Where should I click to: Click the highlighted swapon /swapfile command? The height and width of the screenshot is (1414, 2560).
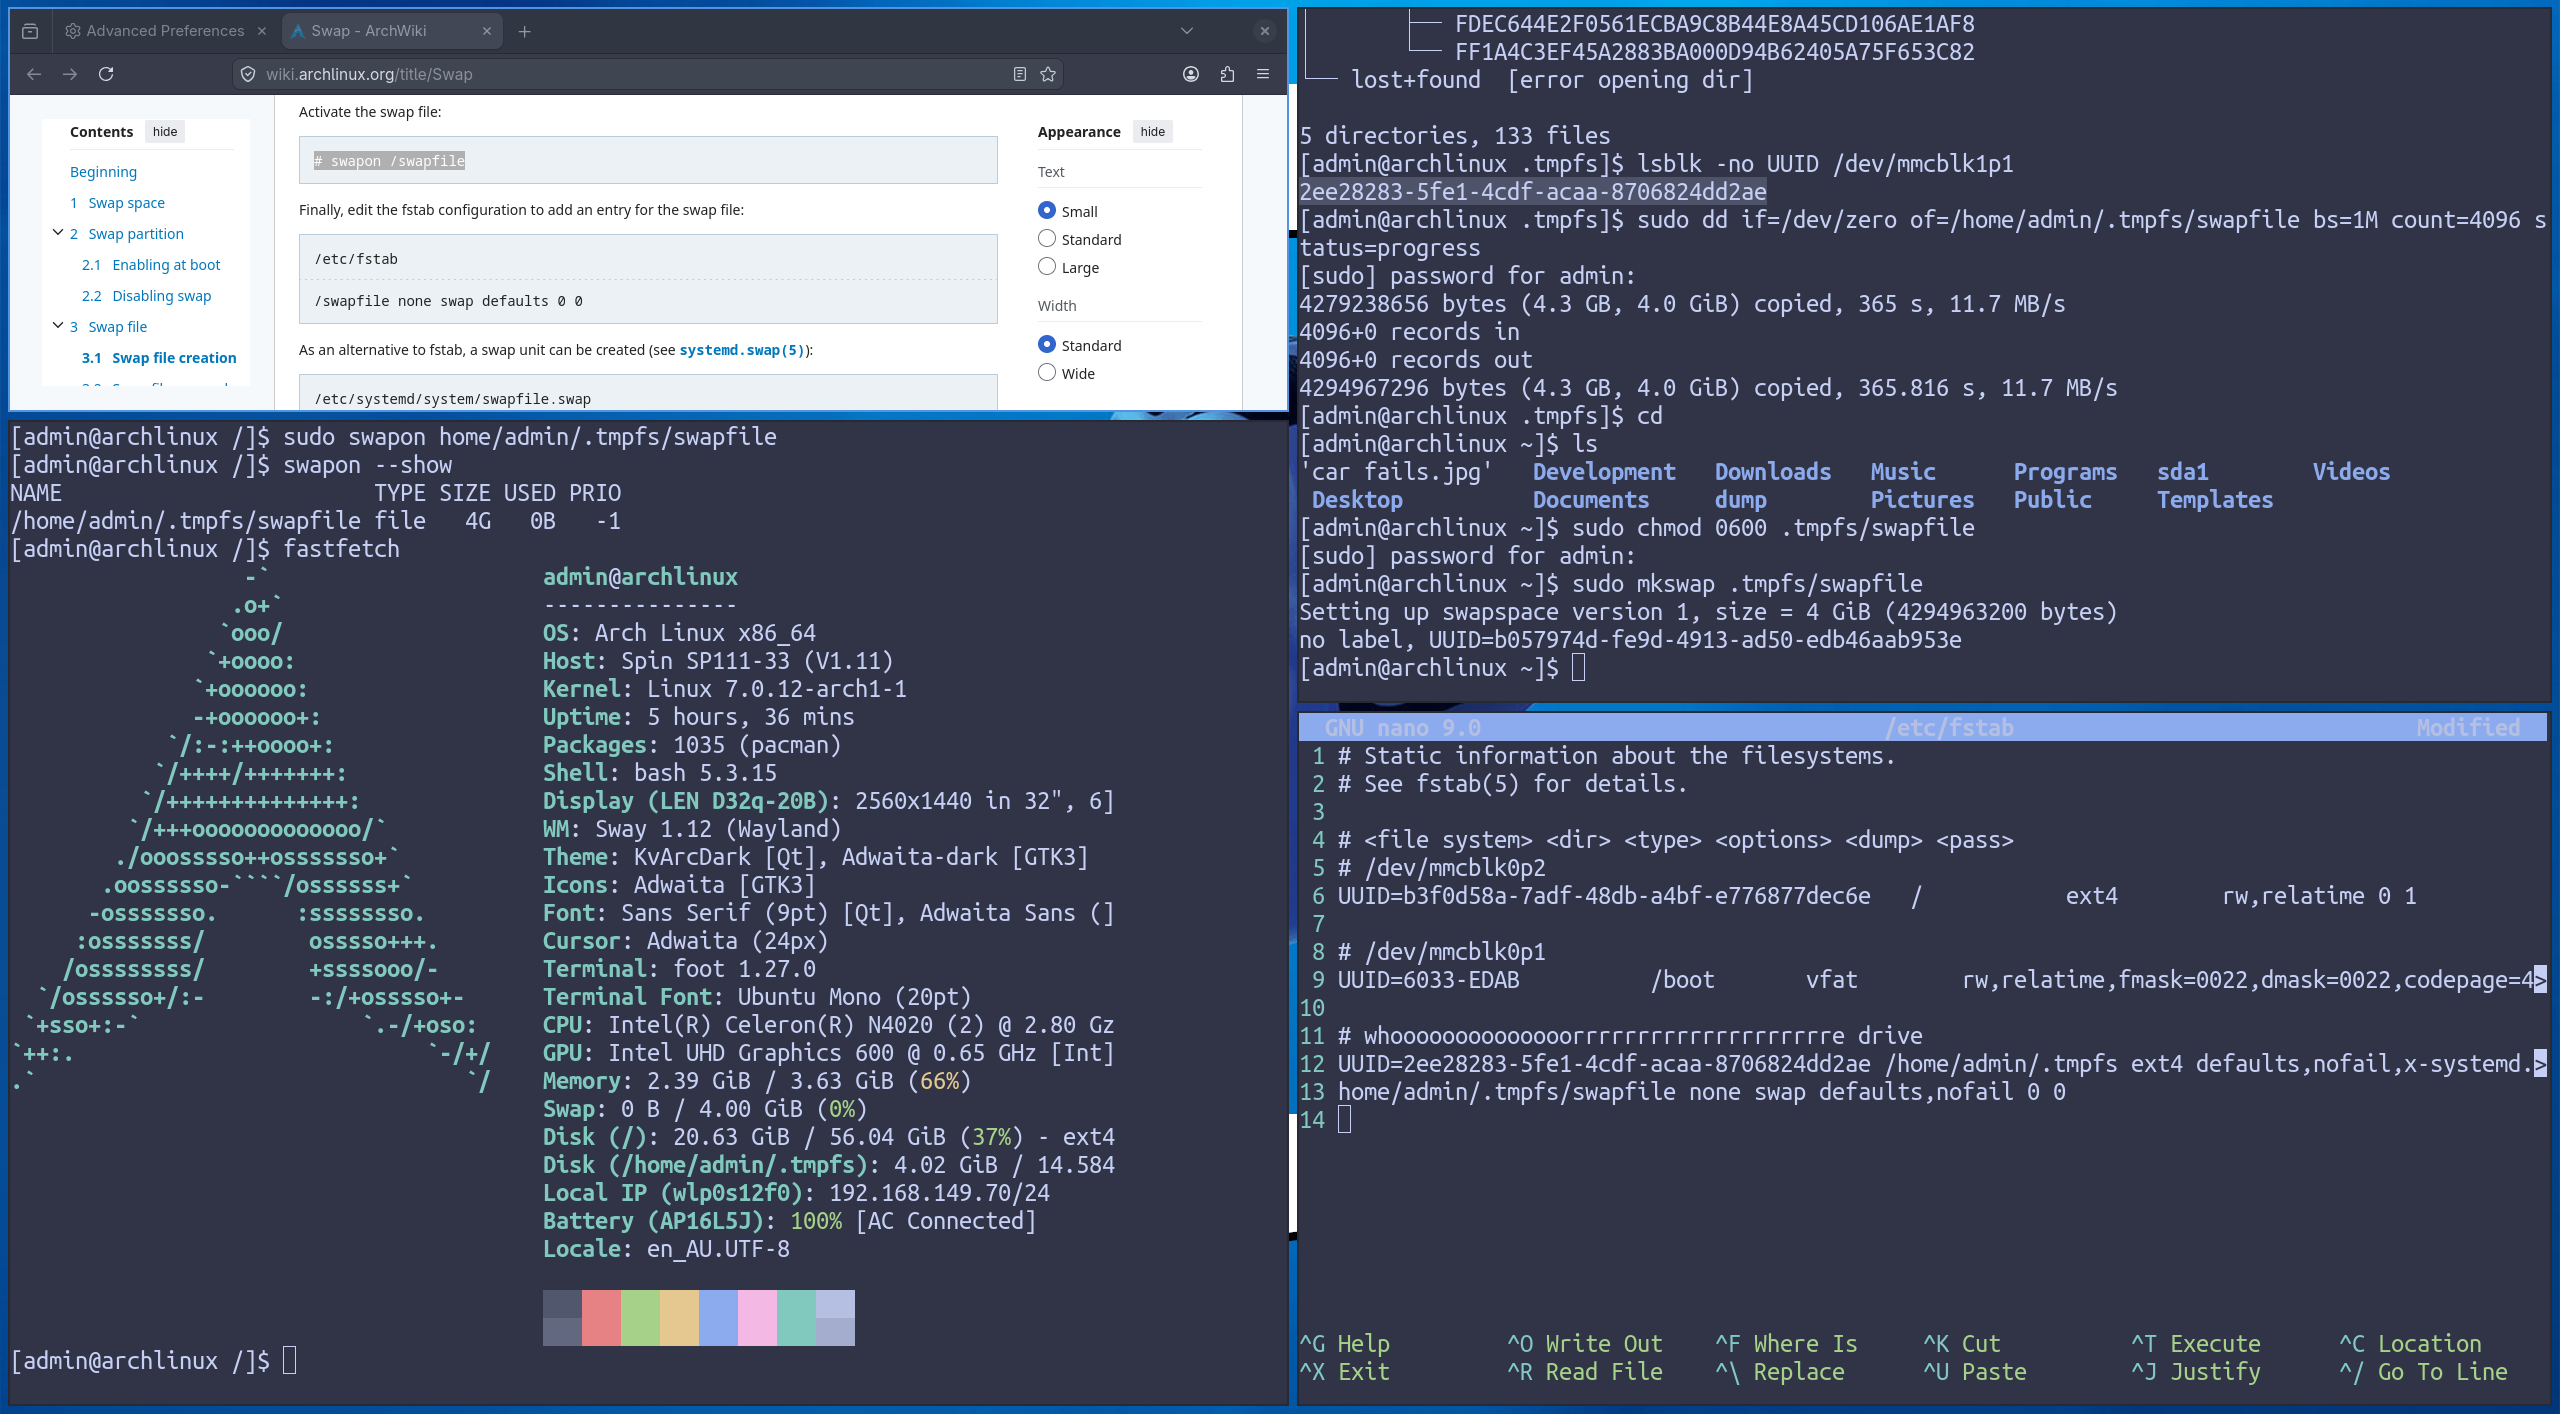pos(390,161)
